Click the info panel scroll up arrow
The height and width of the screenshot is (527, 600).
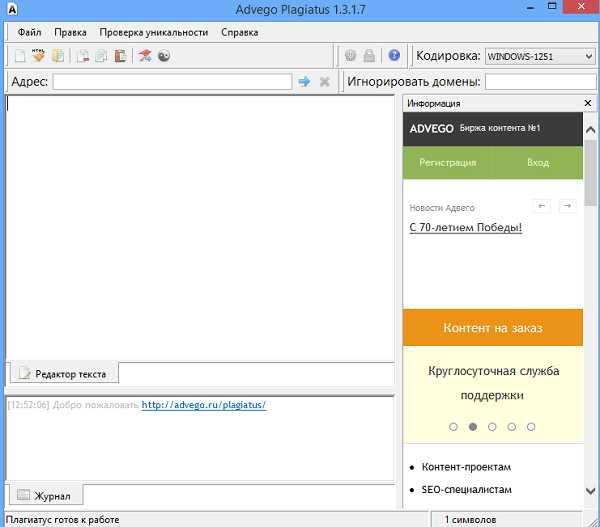click(x=590, y=130)
